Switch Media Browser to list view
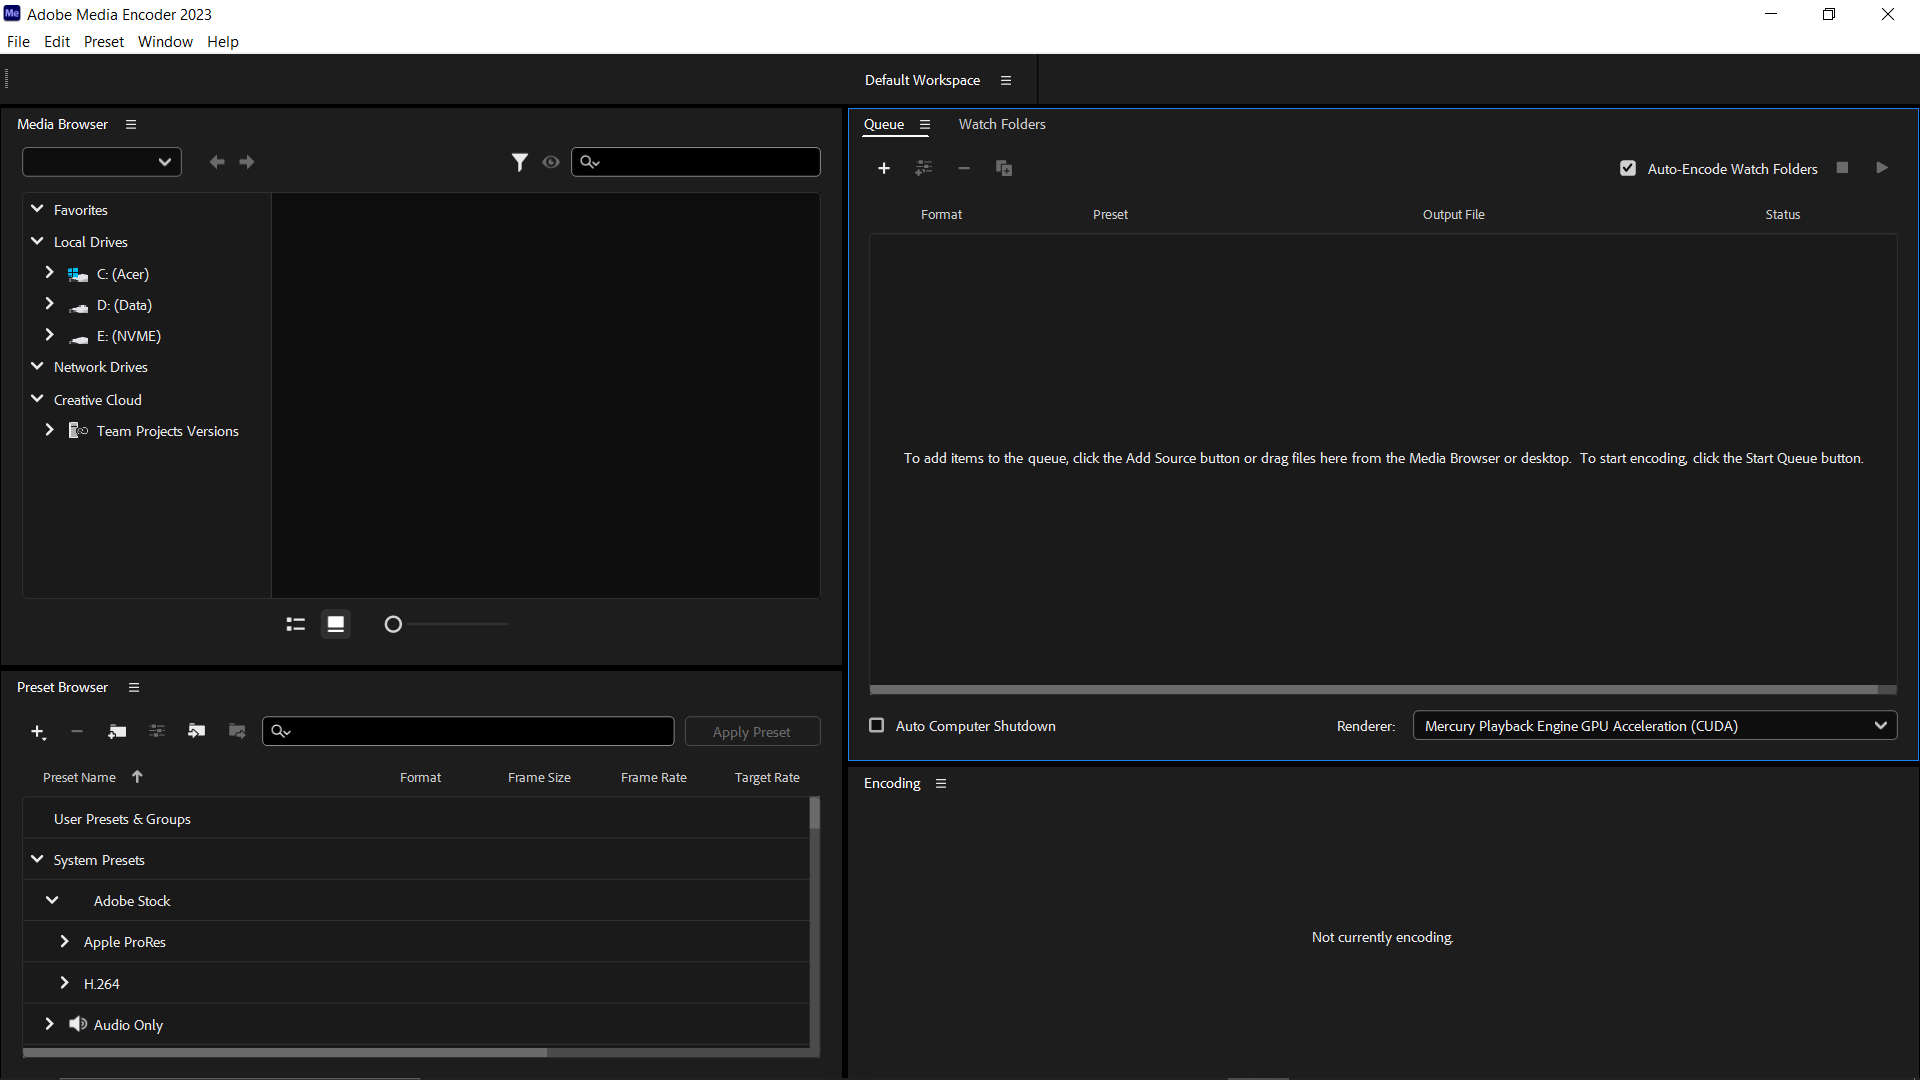This screenshot has width=1920, height=1080. click(x=295, y=623)
